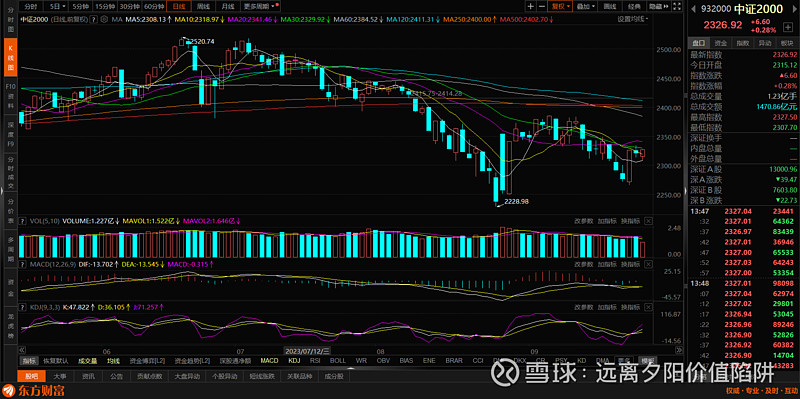Click 设置均线 link

coord(631,19)
